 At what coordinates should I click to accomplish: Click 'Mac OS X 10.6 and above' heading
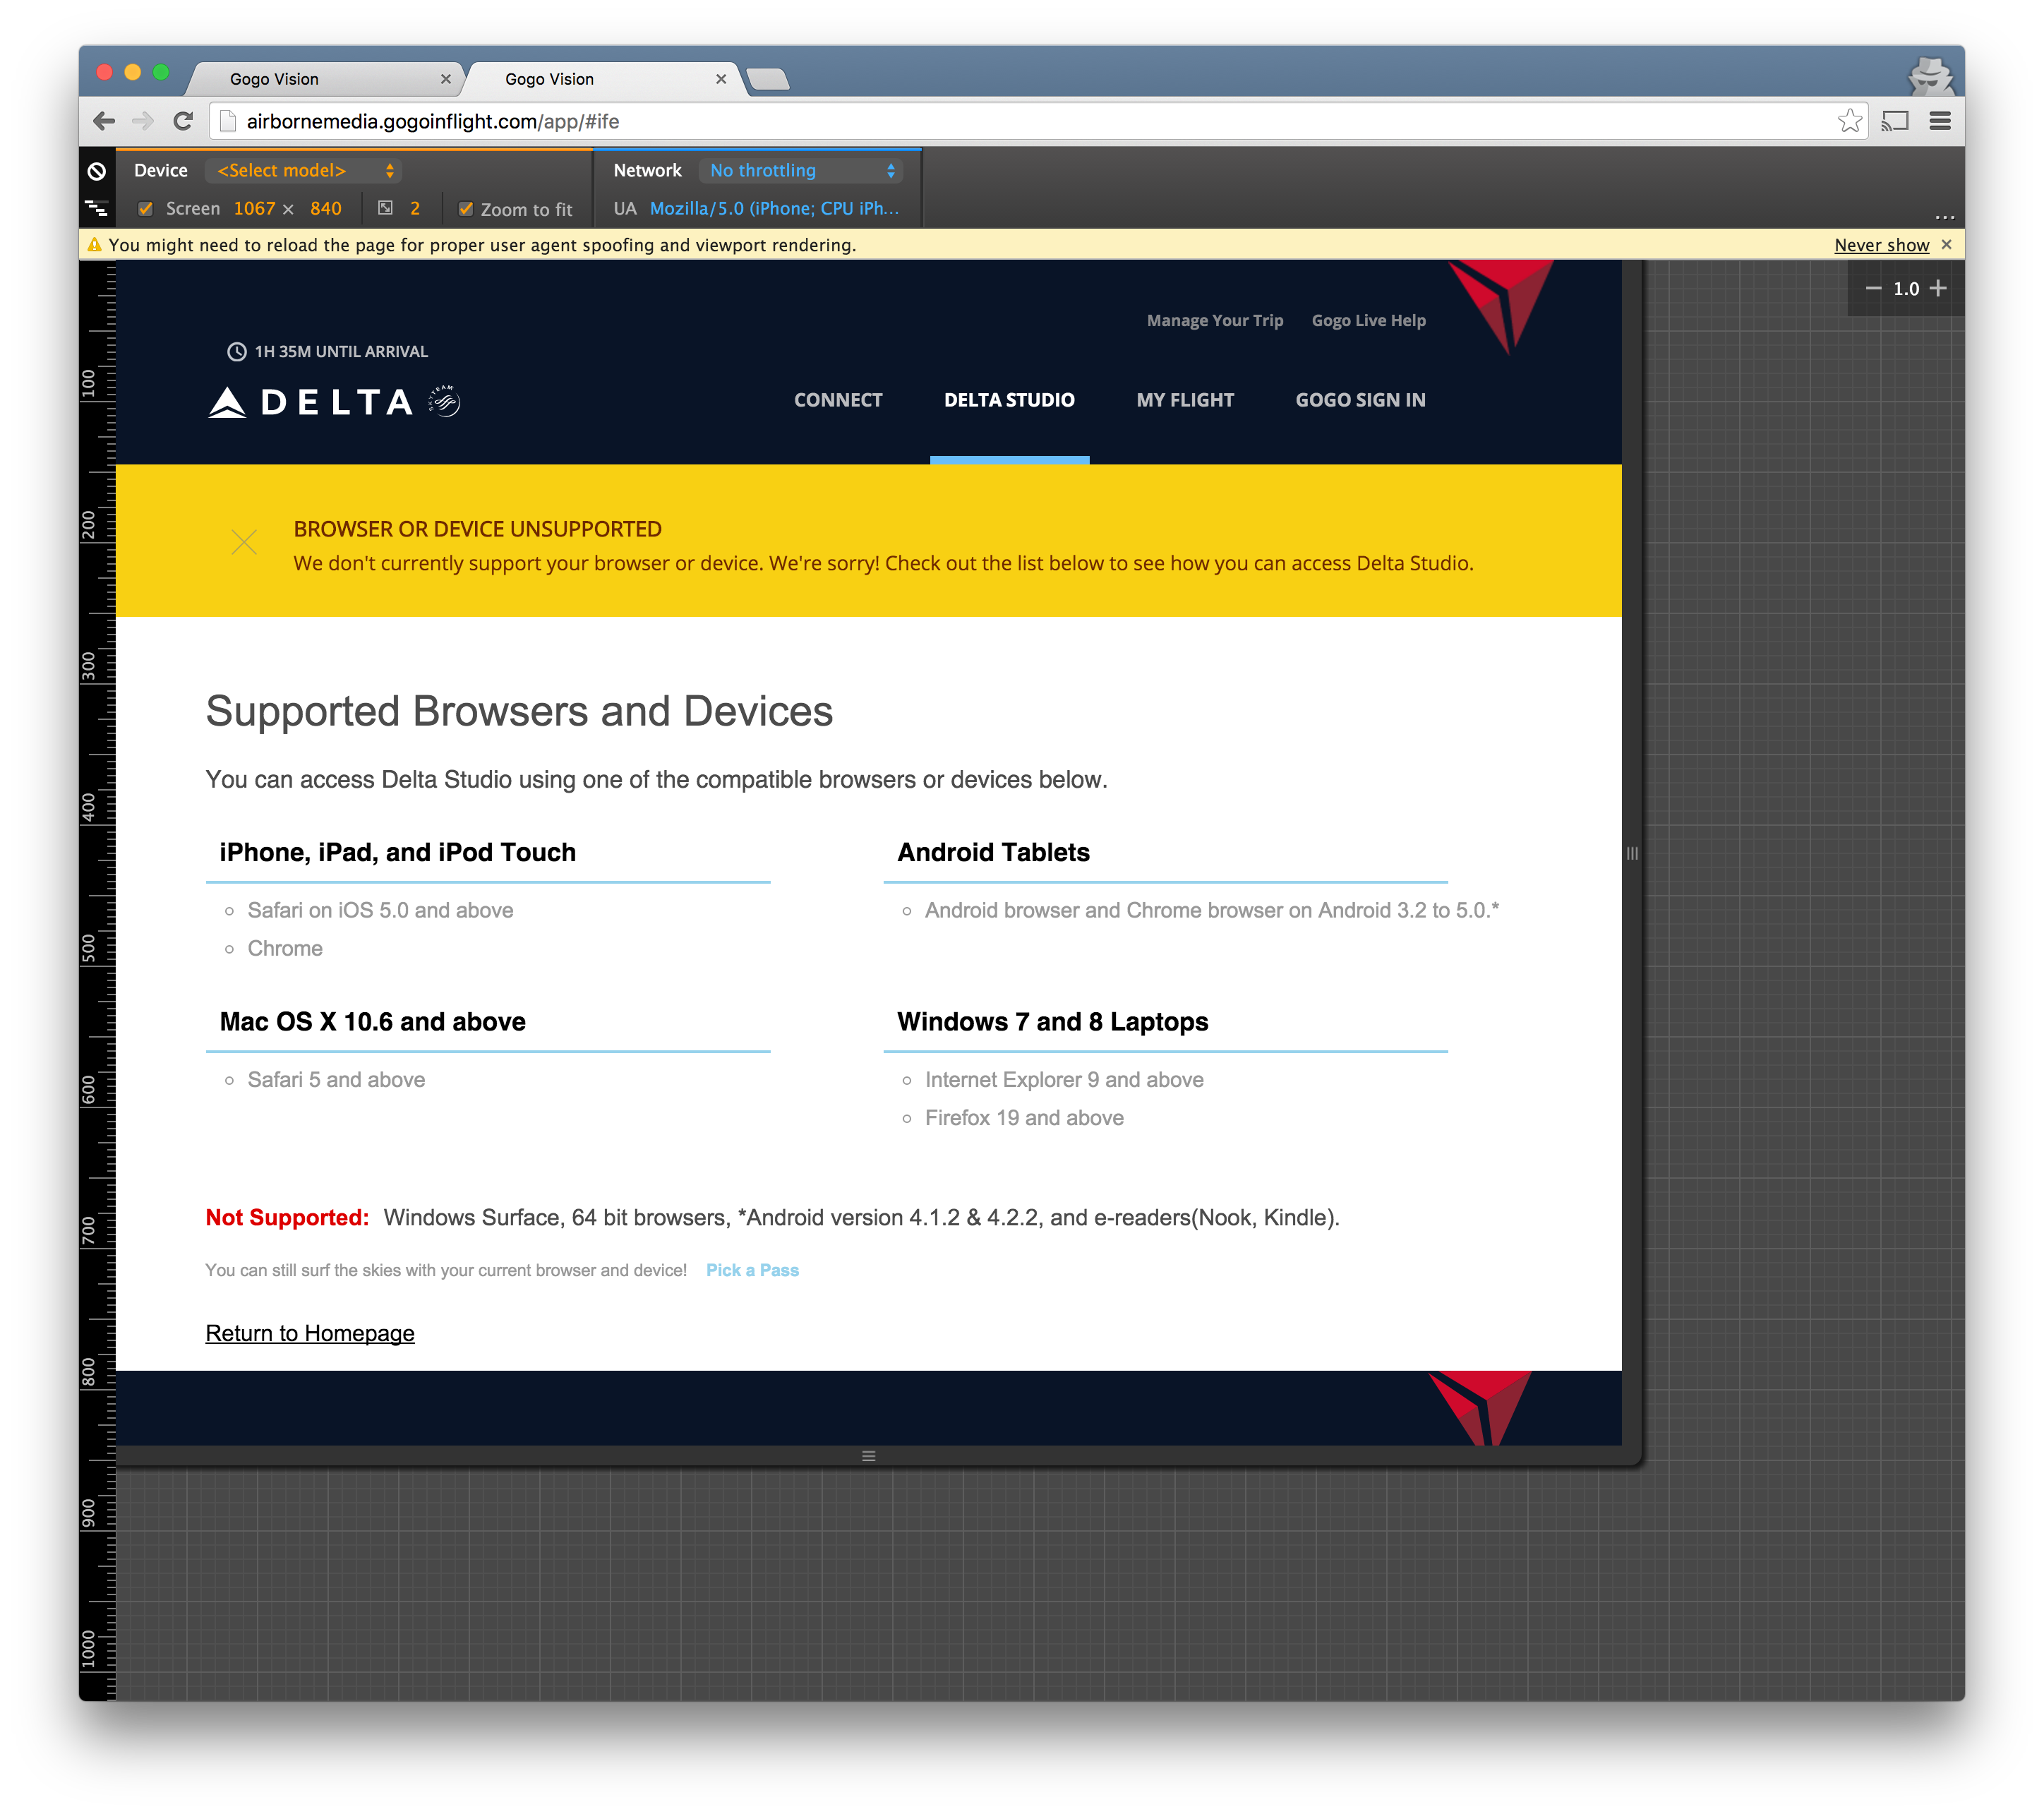coord(372,1022)
